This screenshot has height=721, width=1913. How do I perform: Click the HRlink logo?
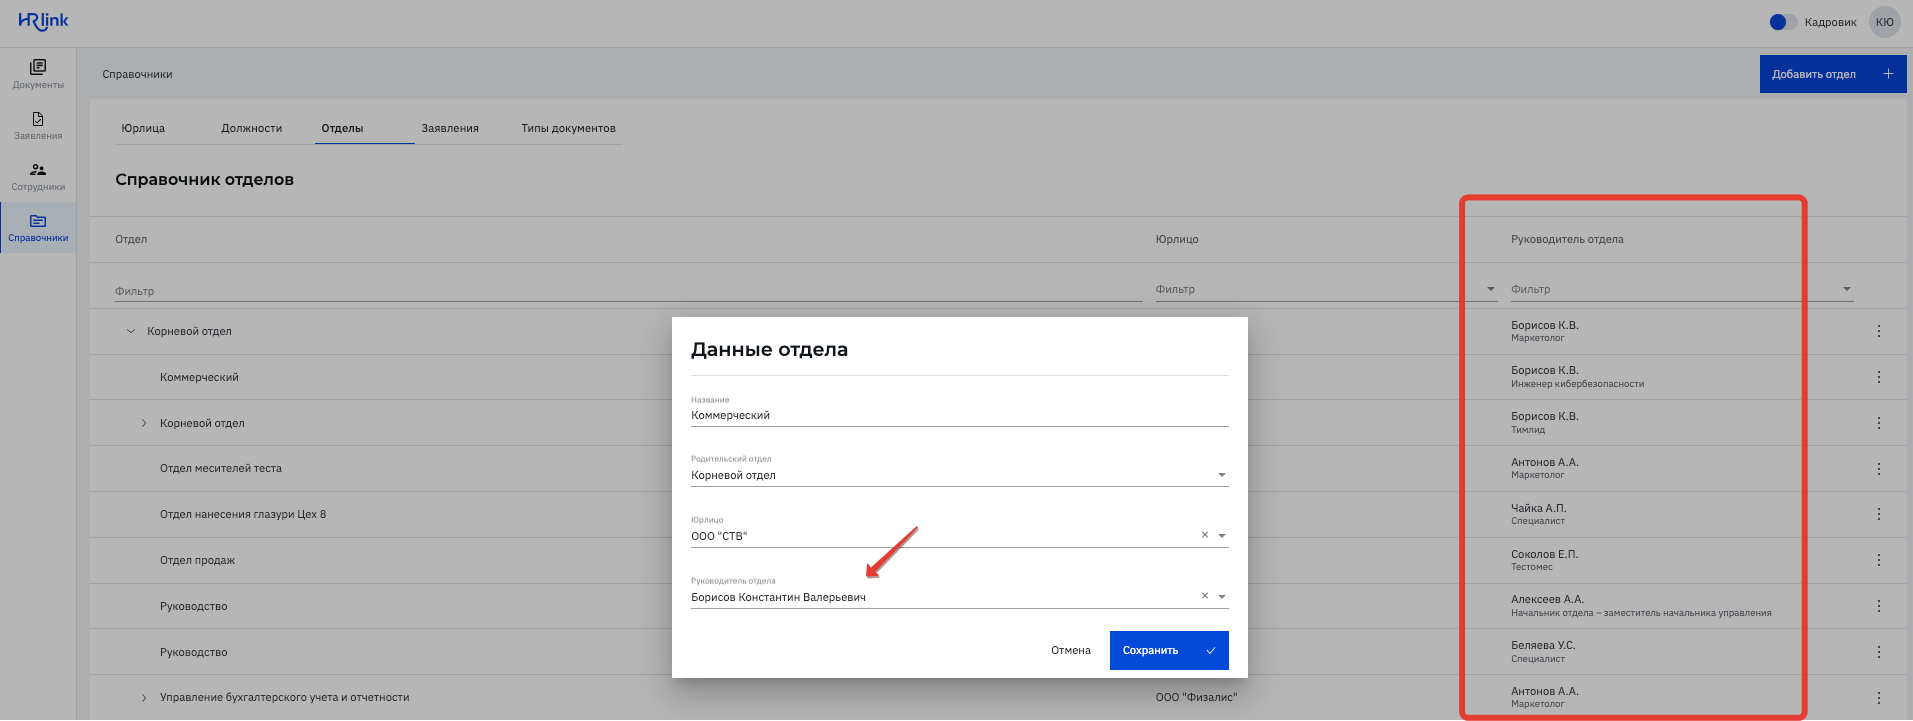coord(44,21)
